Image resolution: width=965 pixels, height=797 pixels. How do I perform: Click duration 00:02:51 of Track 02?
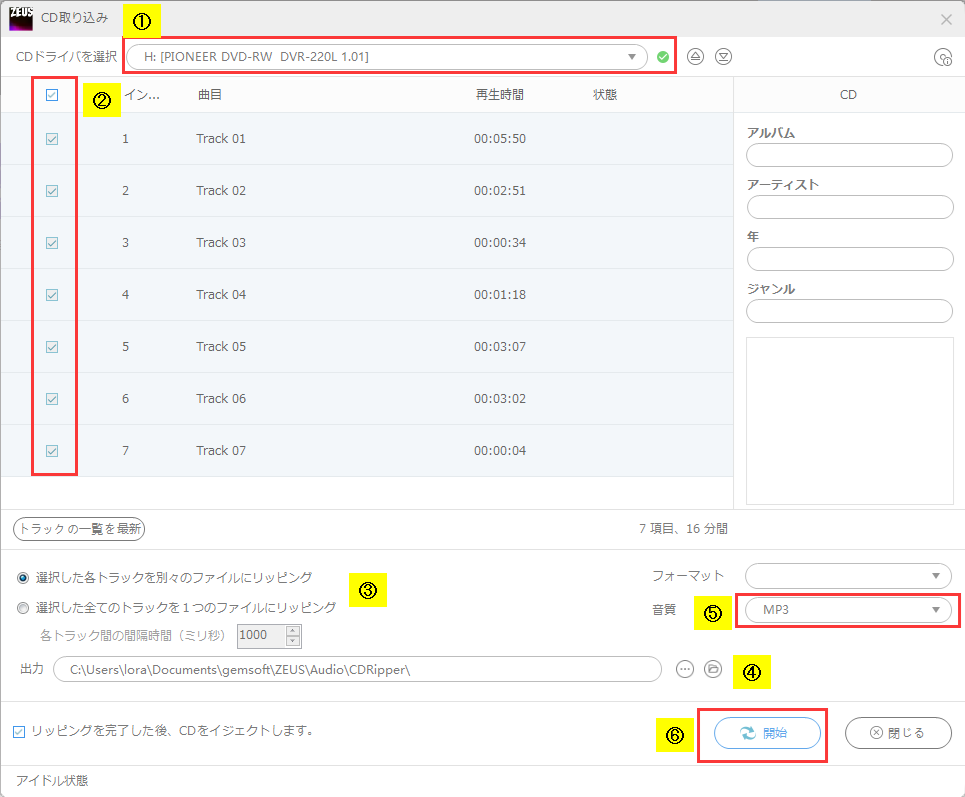[x=500, y=191]
